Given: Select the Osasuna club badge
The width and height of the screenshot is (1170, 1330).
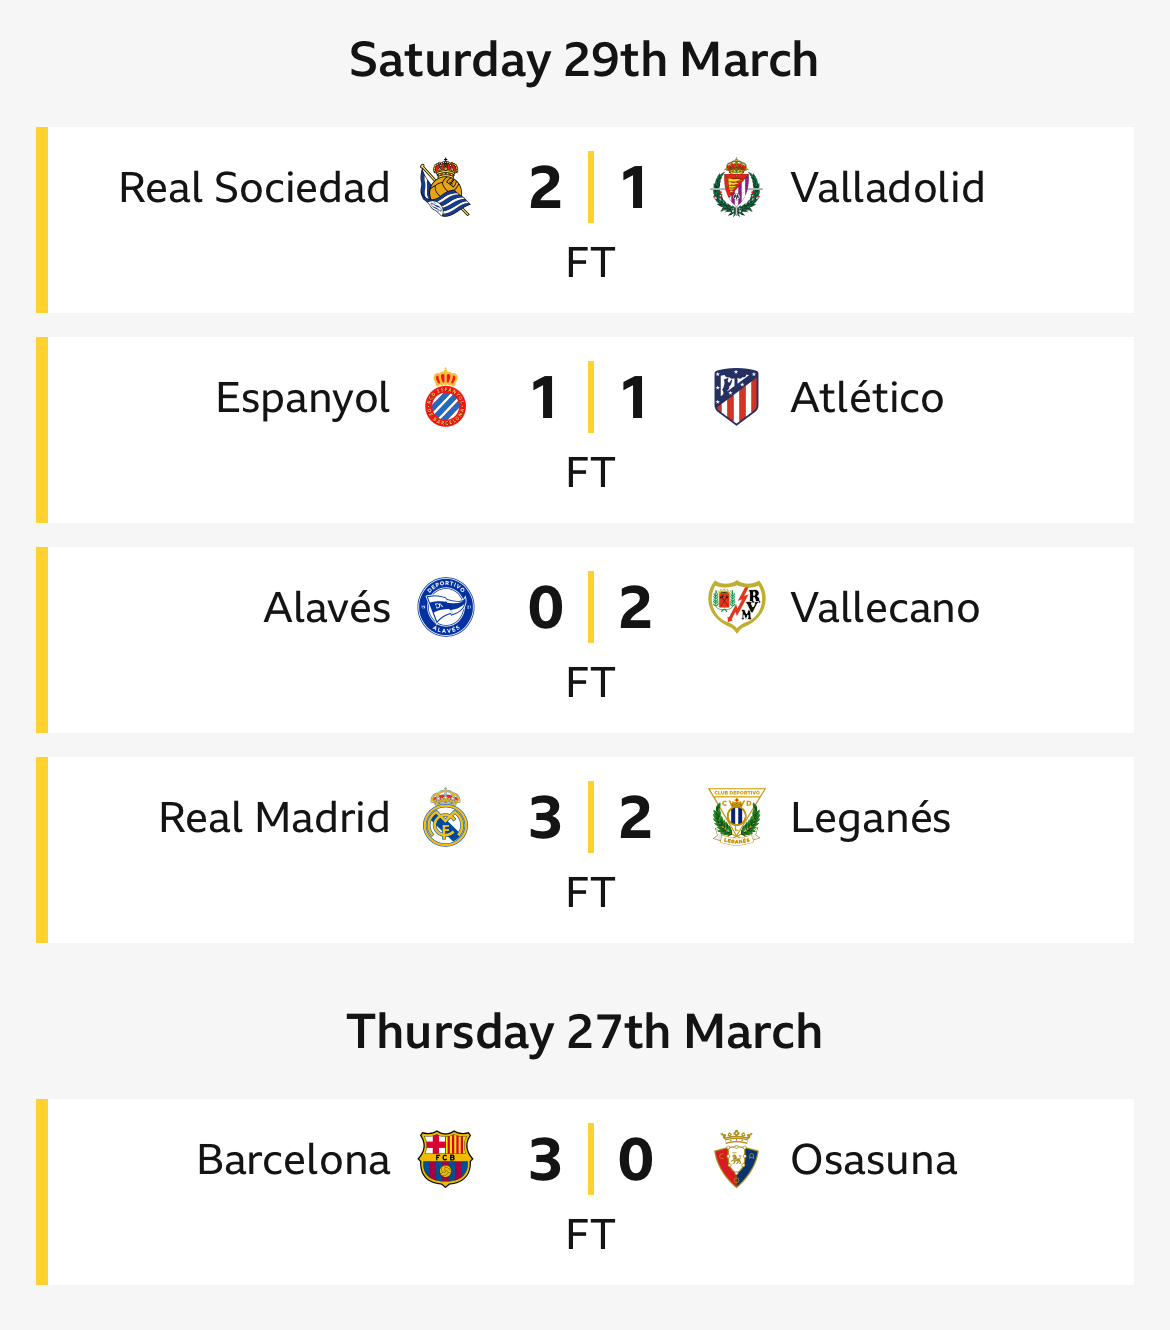Looking at the screenshot, I should tap(736, 1160).
